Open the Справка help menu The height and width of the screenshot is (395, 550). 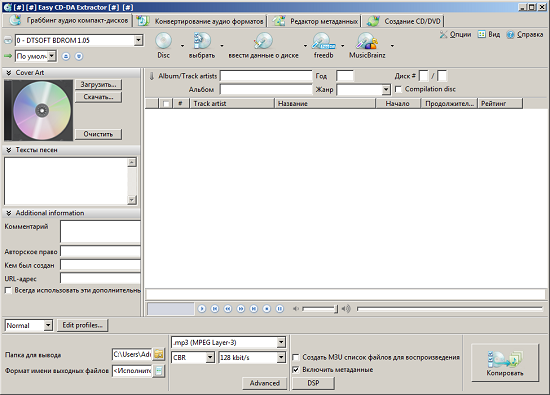[x=525, y=34]
